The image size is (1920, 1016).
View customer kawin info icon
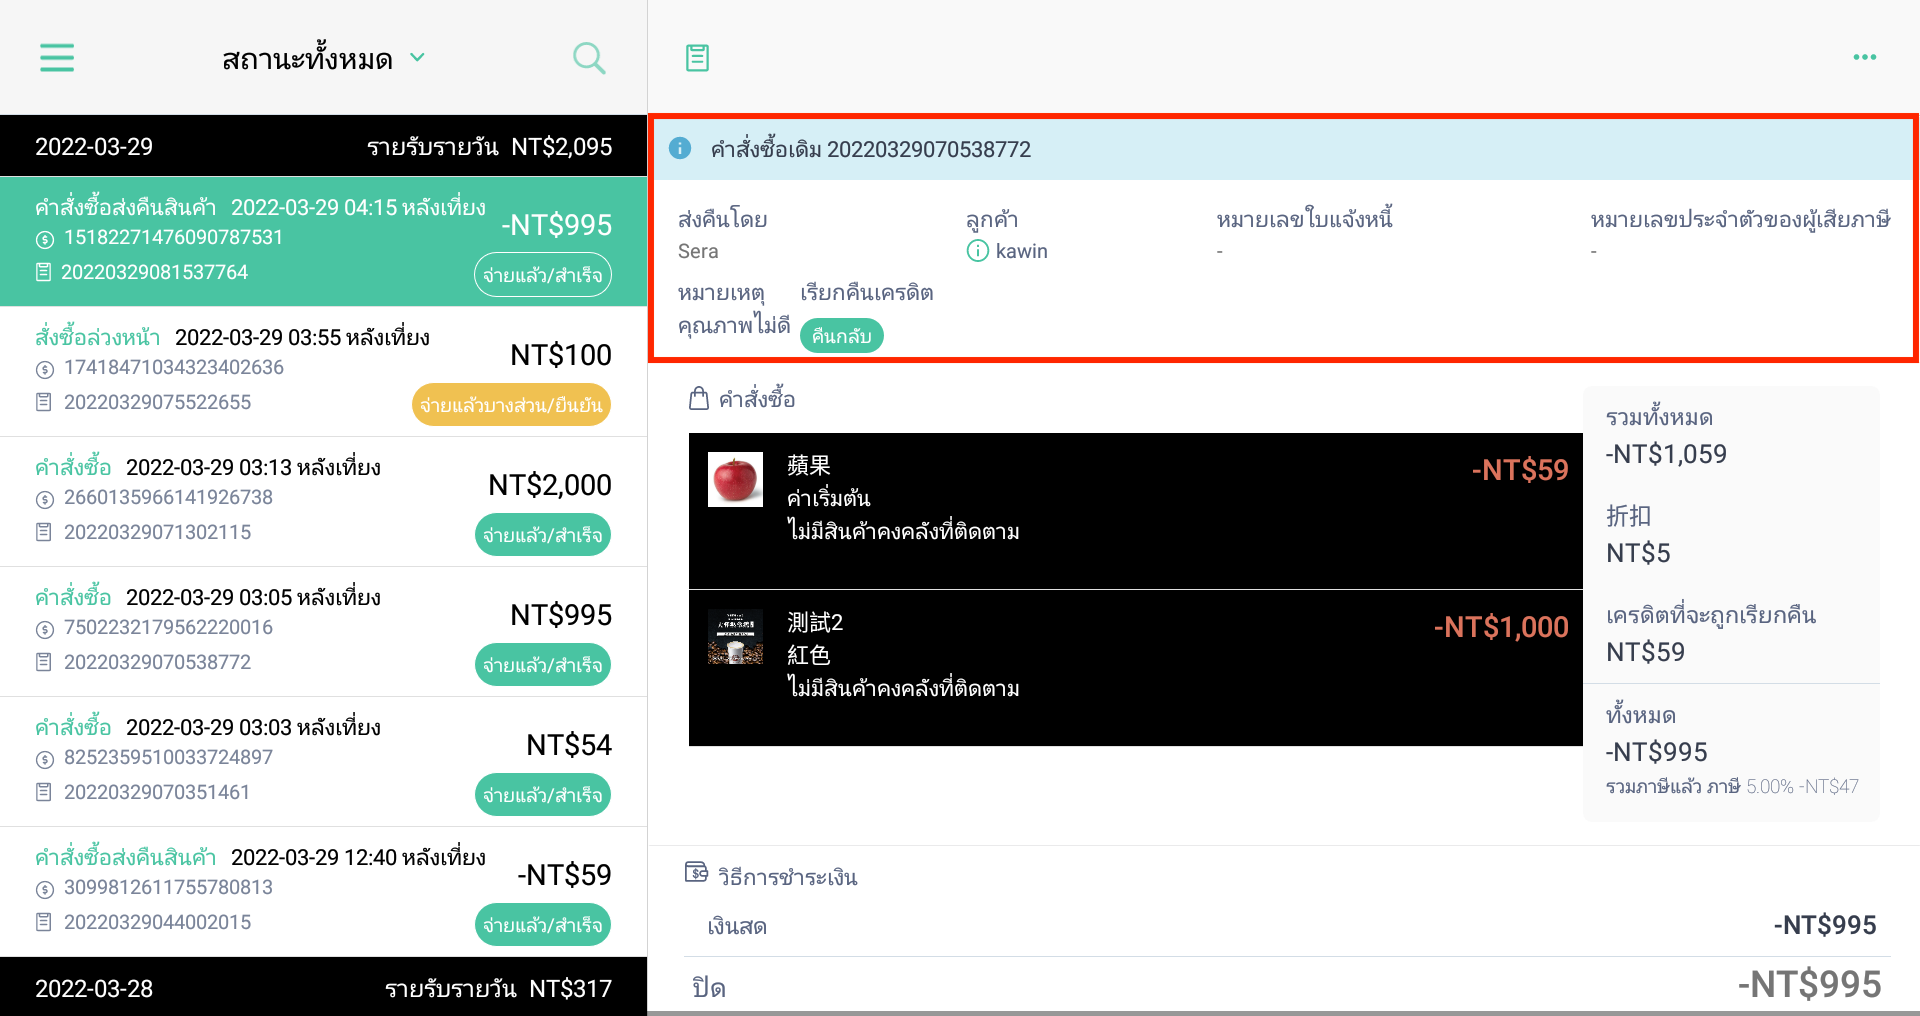pyautogui.click(x=977, y=251)
